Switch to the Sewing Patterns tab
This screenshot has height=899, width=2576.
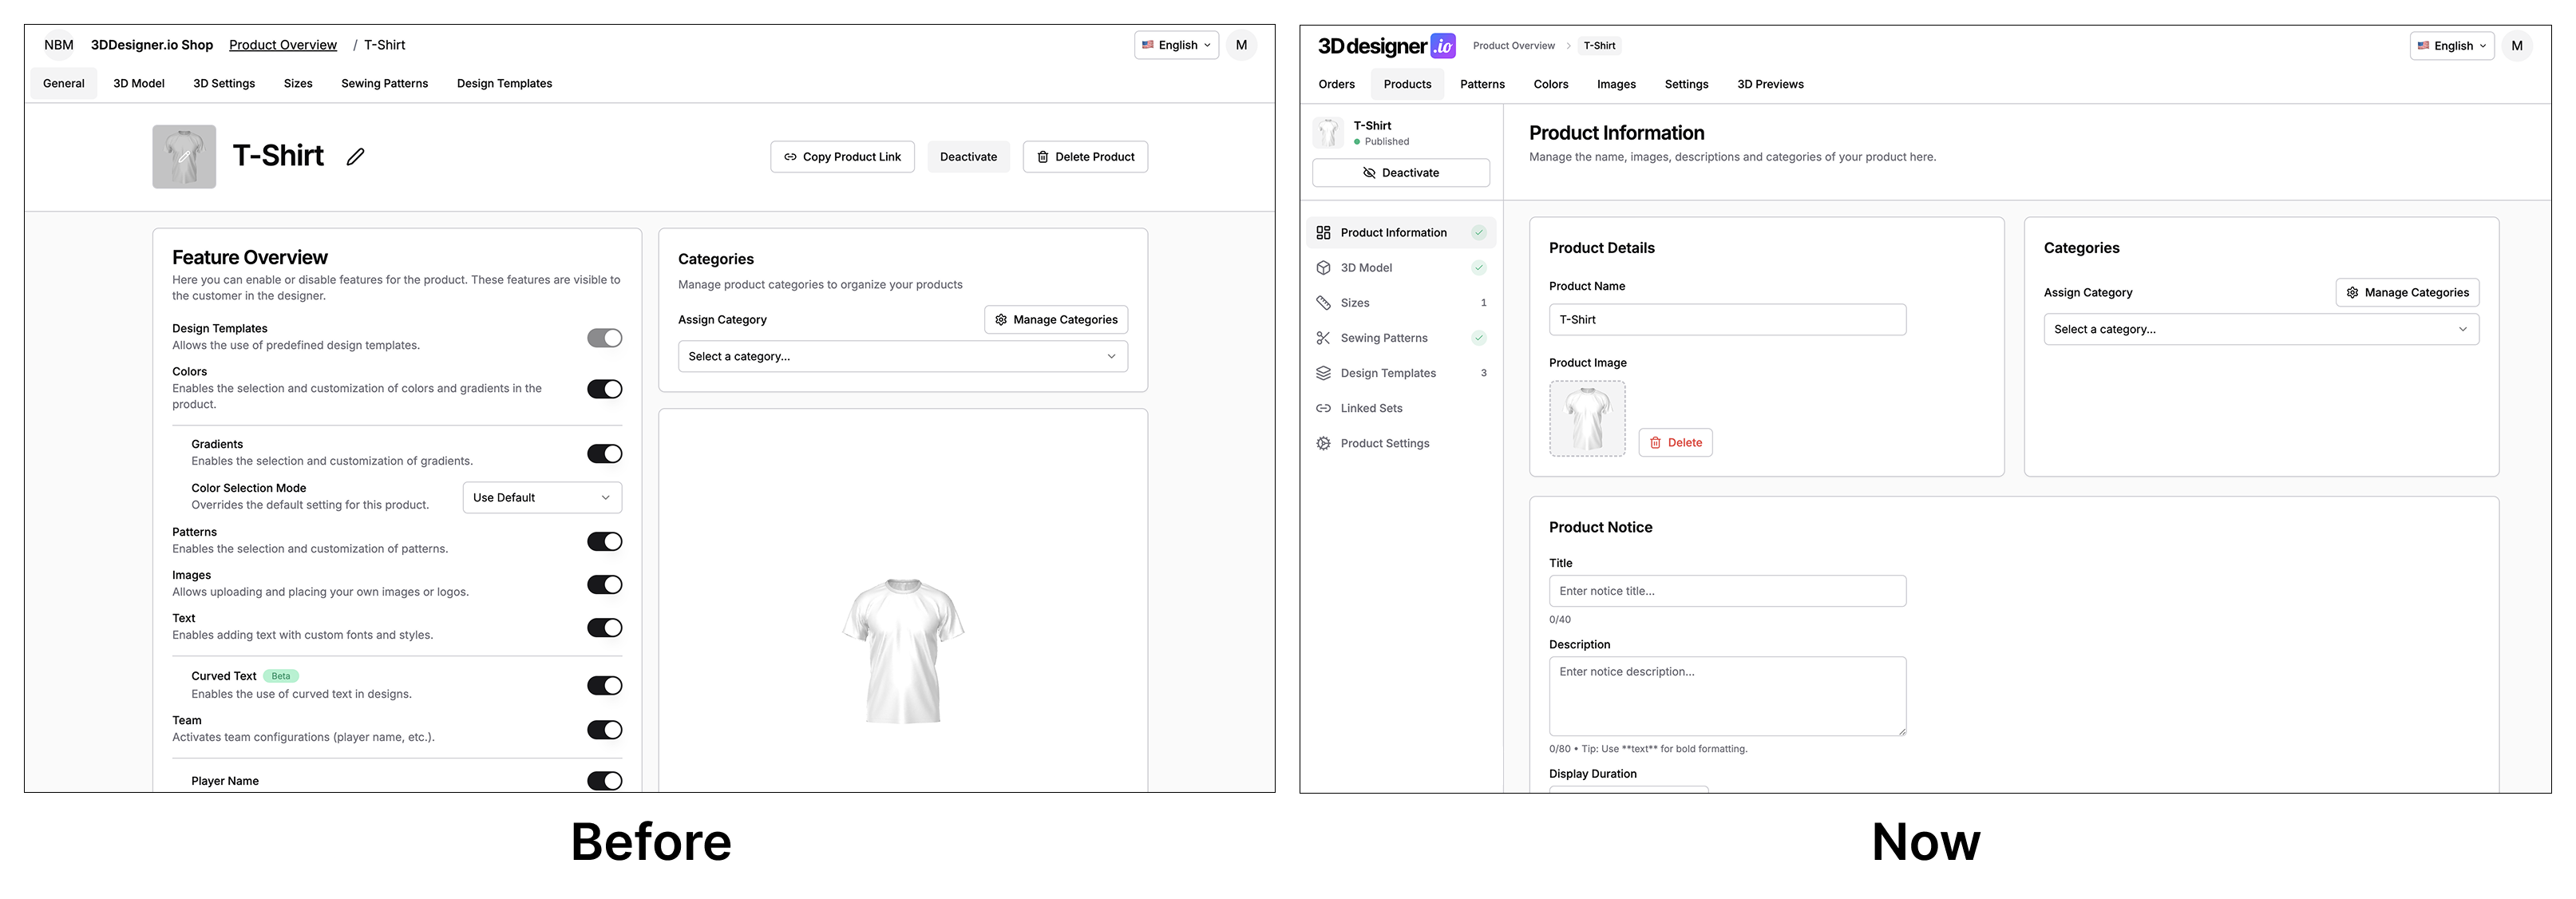click(384, 84)
